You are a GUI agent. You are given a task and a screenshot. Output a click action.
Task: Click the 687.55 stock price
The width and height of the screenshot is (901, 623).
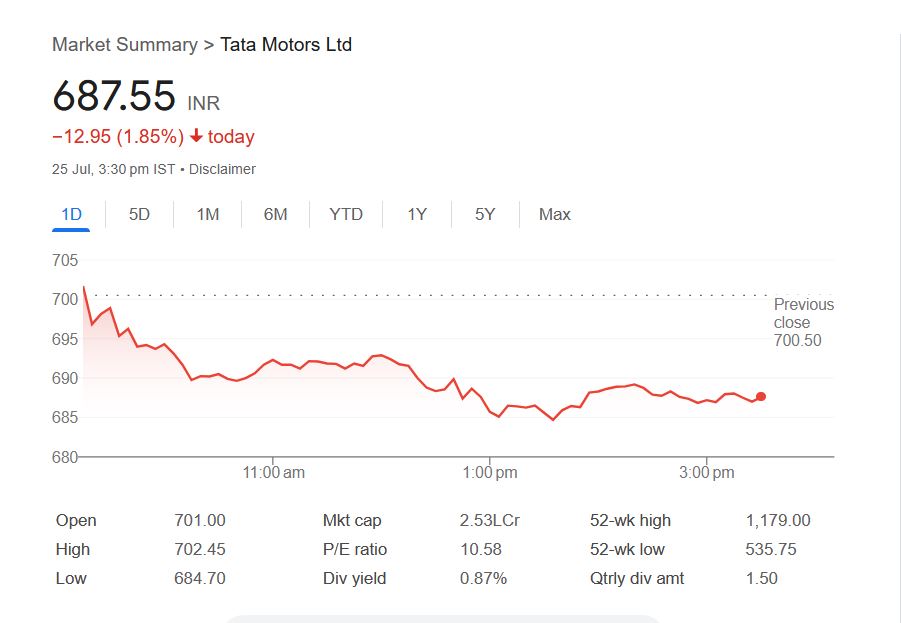pos(114,97)
